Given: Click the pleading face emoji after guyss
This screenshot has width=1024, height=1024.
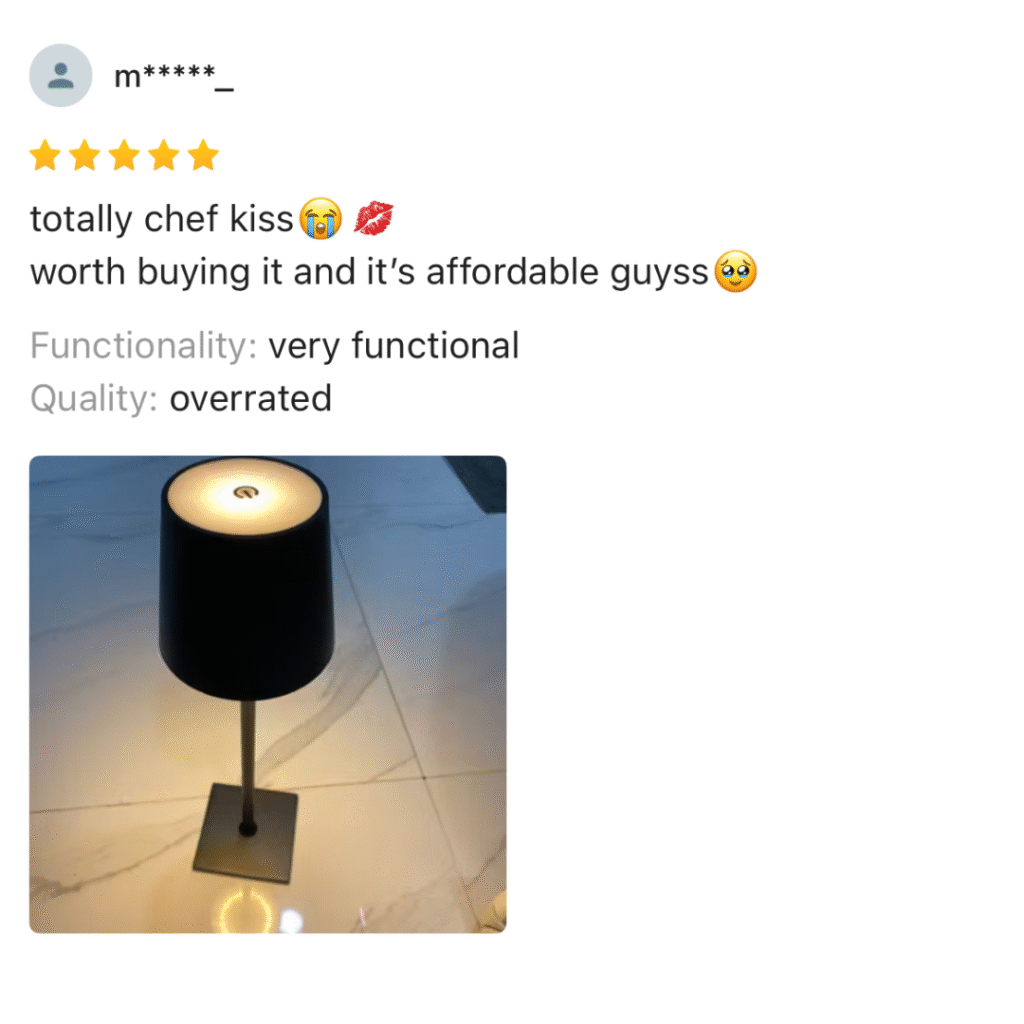Looking at the screenshot, I should pyautogui.click(x=736, y=271).
